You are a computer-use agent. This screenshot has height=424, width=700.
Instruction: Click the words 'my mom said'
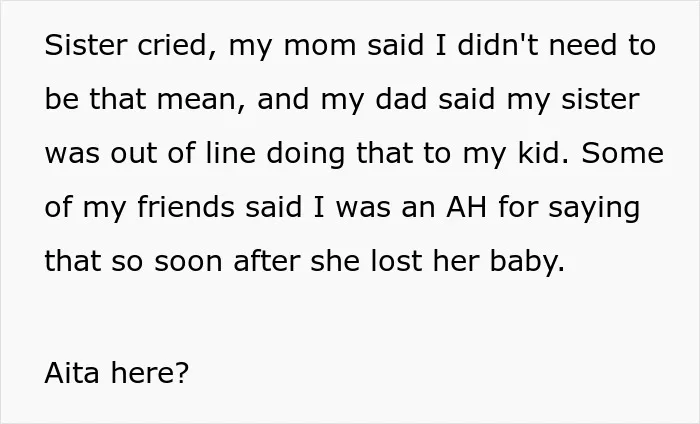[326, 47]
